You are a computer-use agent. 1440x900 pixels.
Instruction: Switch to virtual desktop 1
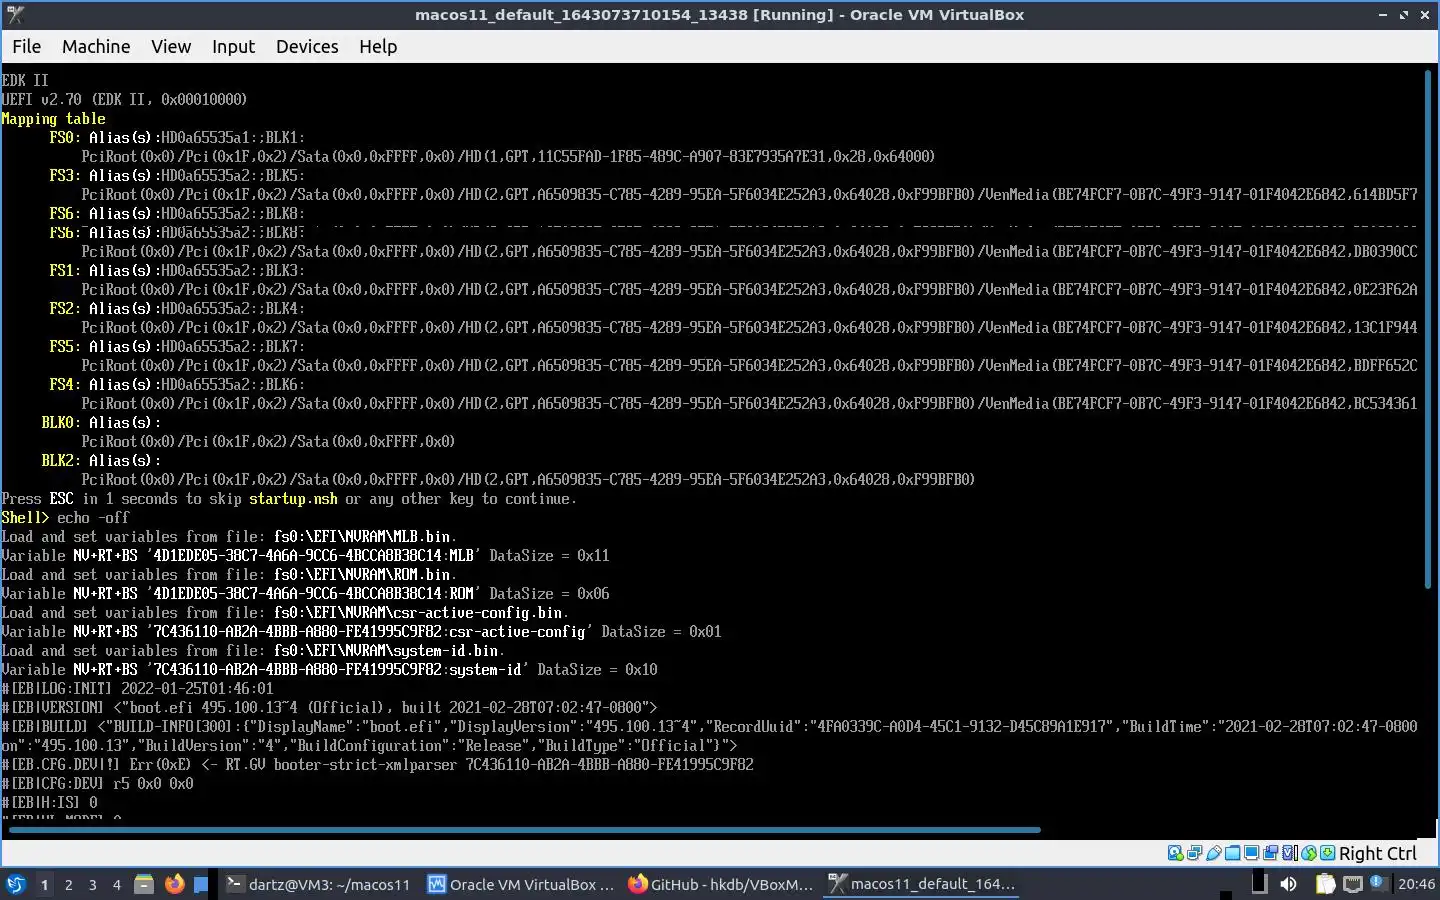coord(44,884)
